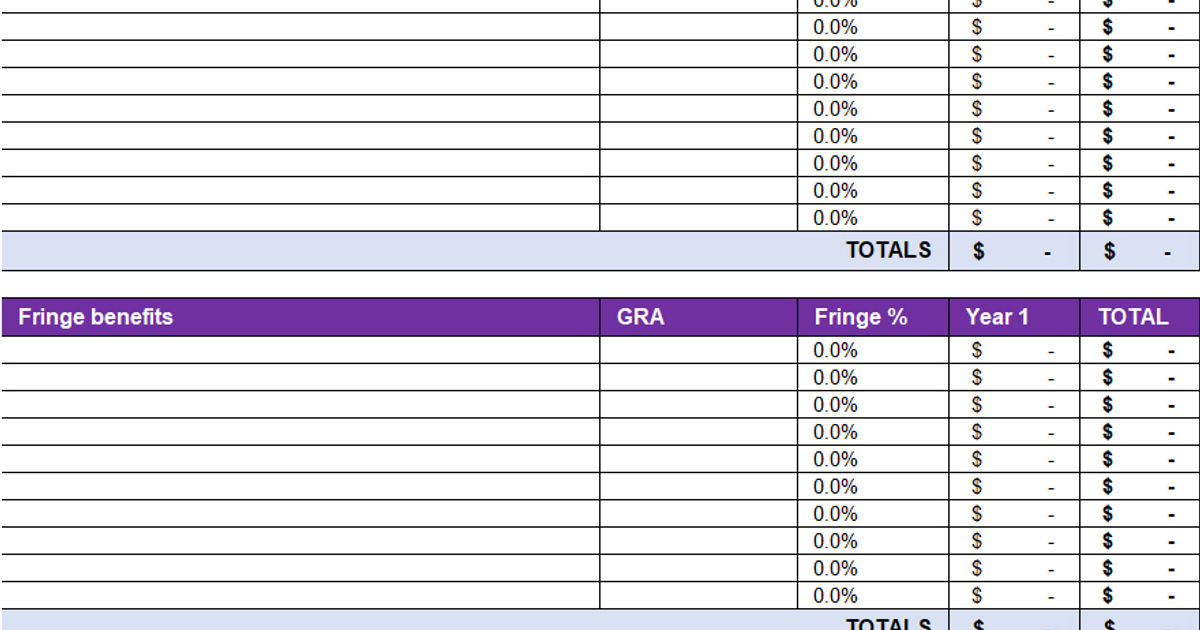The image size is (1200, 630).
Task: Click Year 1 cell directly above upper TOTALS row
Action: point(1014,218)
